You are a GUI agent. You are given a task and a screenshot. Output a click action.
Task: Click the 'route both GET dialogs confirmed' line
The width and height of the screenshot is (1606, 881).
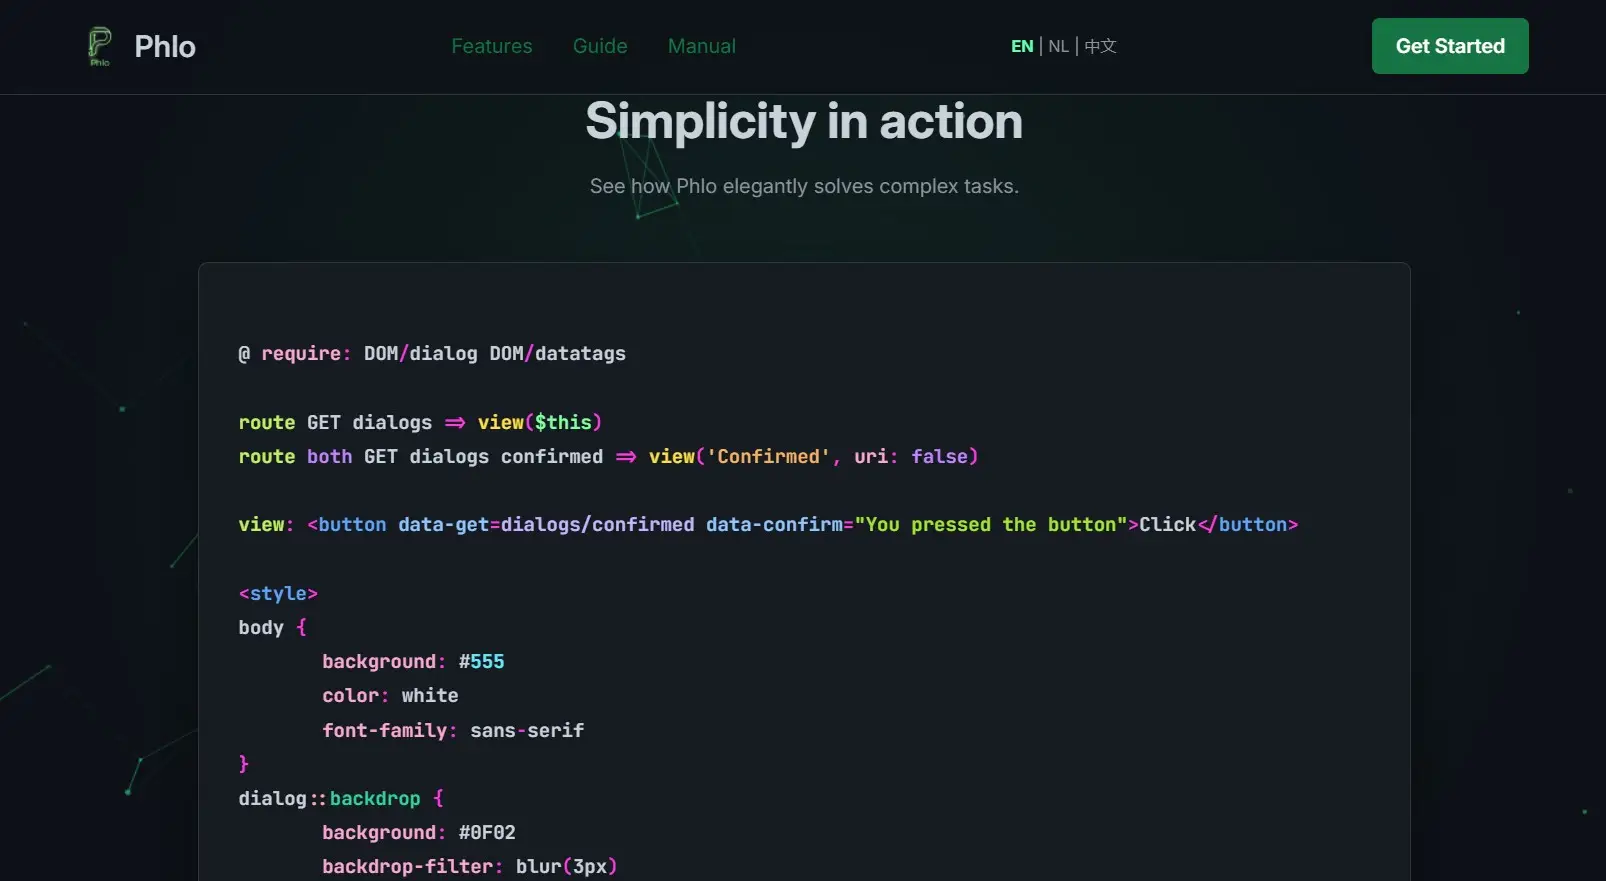point(608,457)
